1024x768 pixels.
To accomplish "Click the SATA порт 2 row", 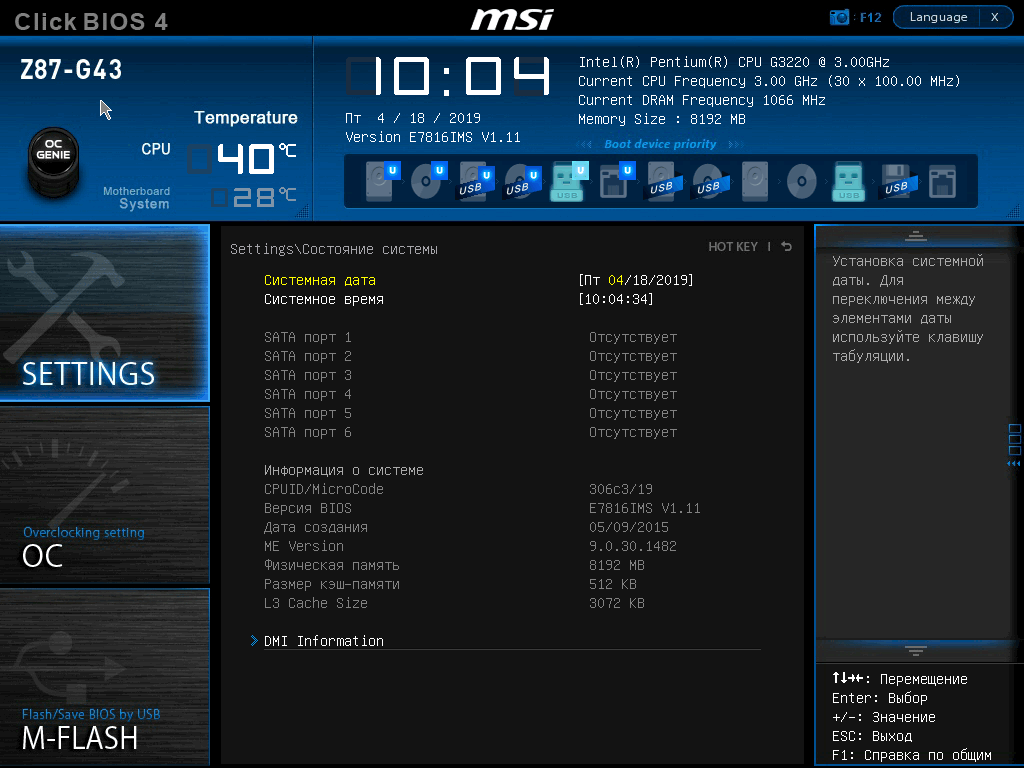I will coord(471,356).
